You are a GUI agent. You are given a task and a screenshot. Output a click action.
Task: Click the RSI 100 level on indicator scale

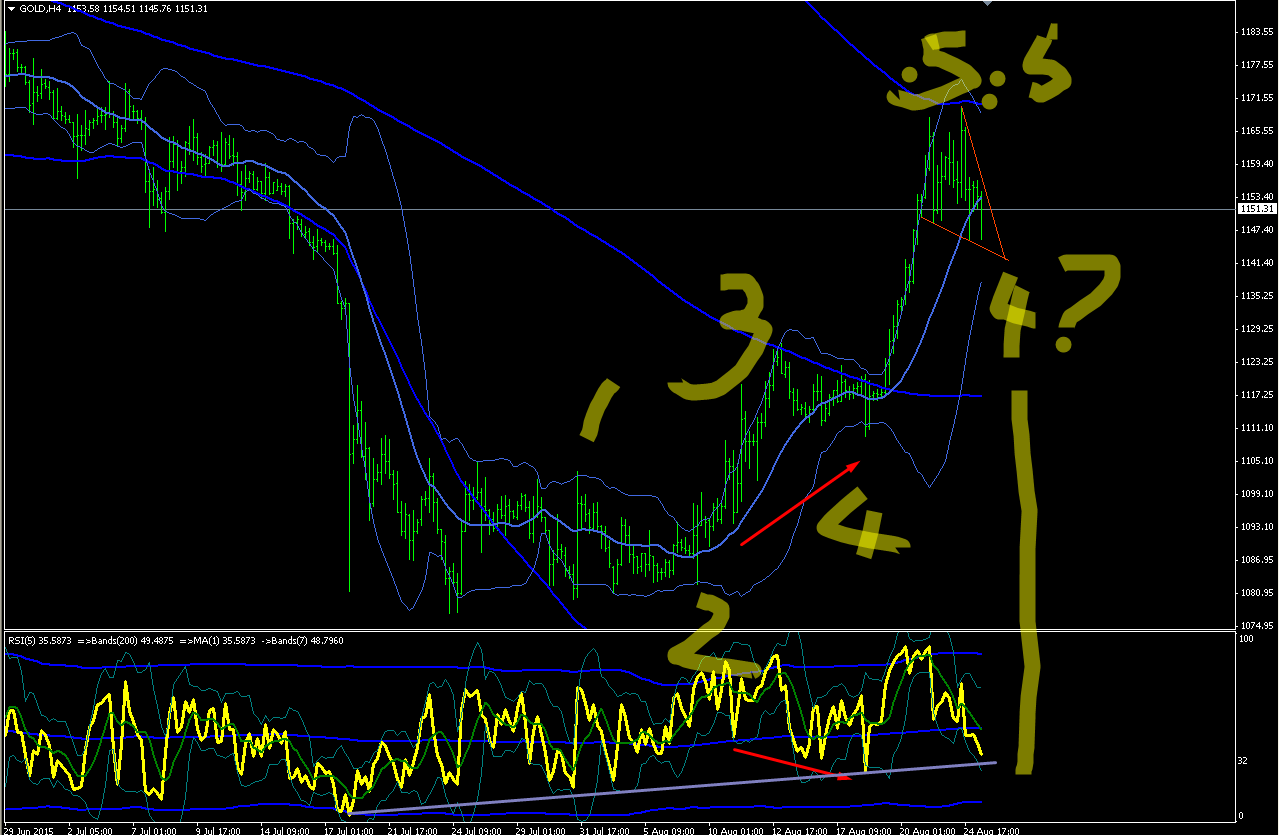(1246, 638)
